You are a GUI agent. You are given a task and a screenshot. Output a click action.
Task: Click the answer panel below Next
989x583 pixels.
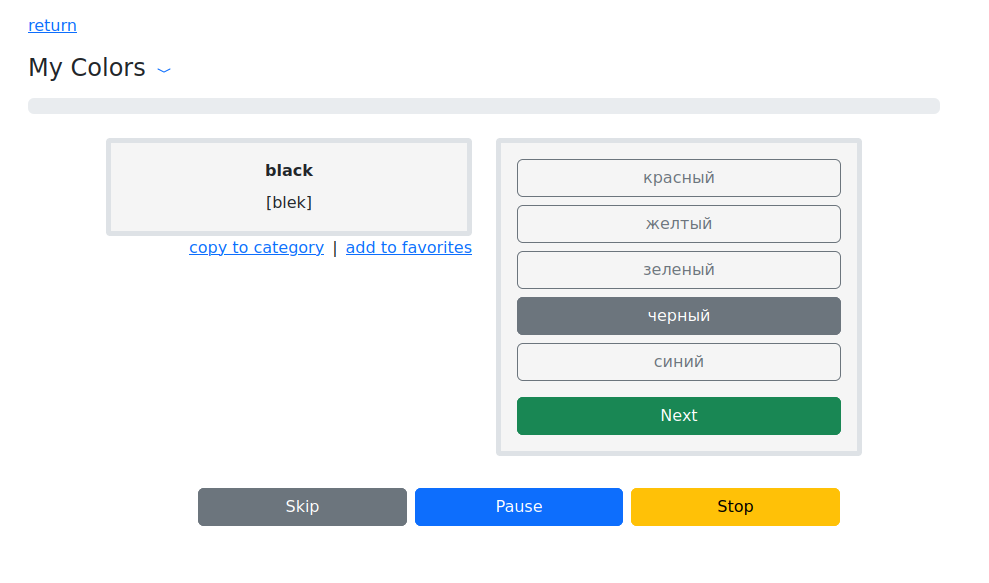click(x=678, y=444)
